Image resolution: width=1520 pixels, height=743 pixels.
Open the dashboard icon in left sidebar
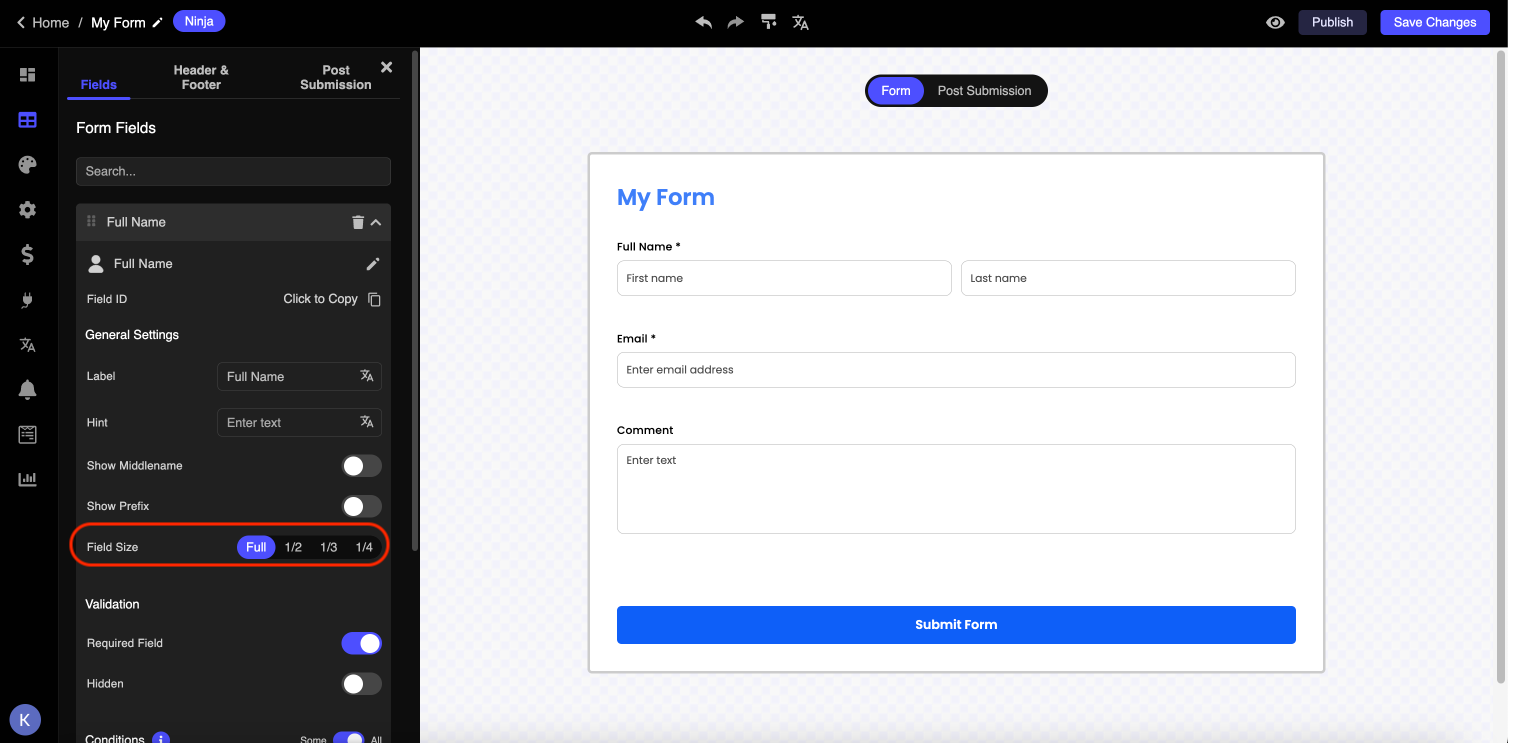[27, 75]
